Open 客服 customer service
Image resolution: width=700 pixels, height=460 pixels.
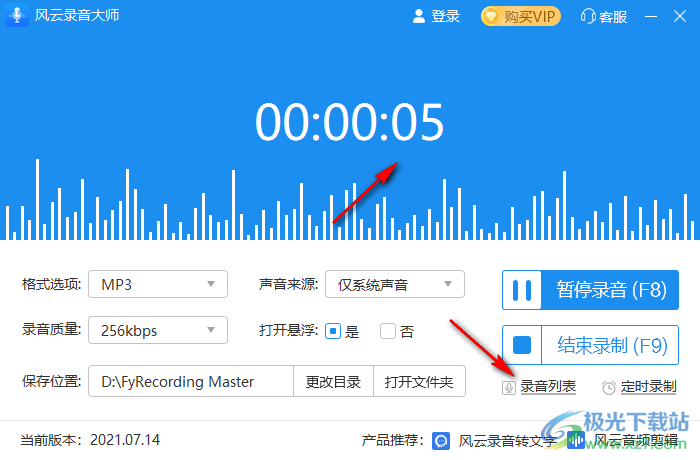pyautogui.click(x=613, y=17)
